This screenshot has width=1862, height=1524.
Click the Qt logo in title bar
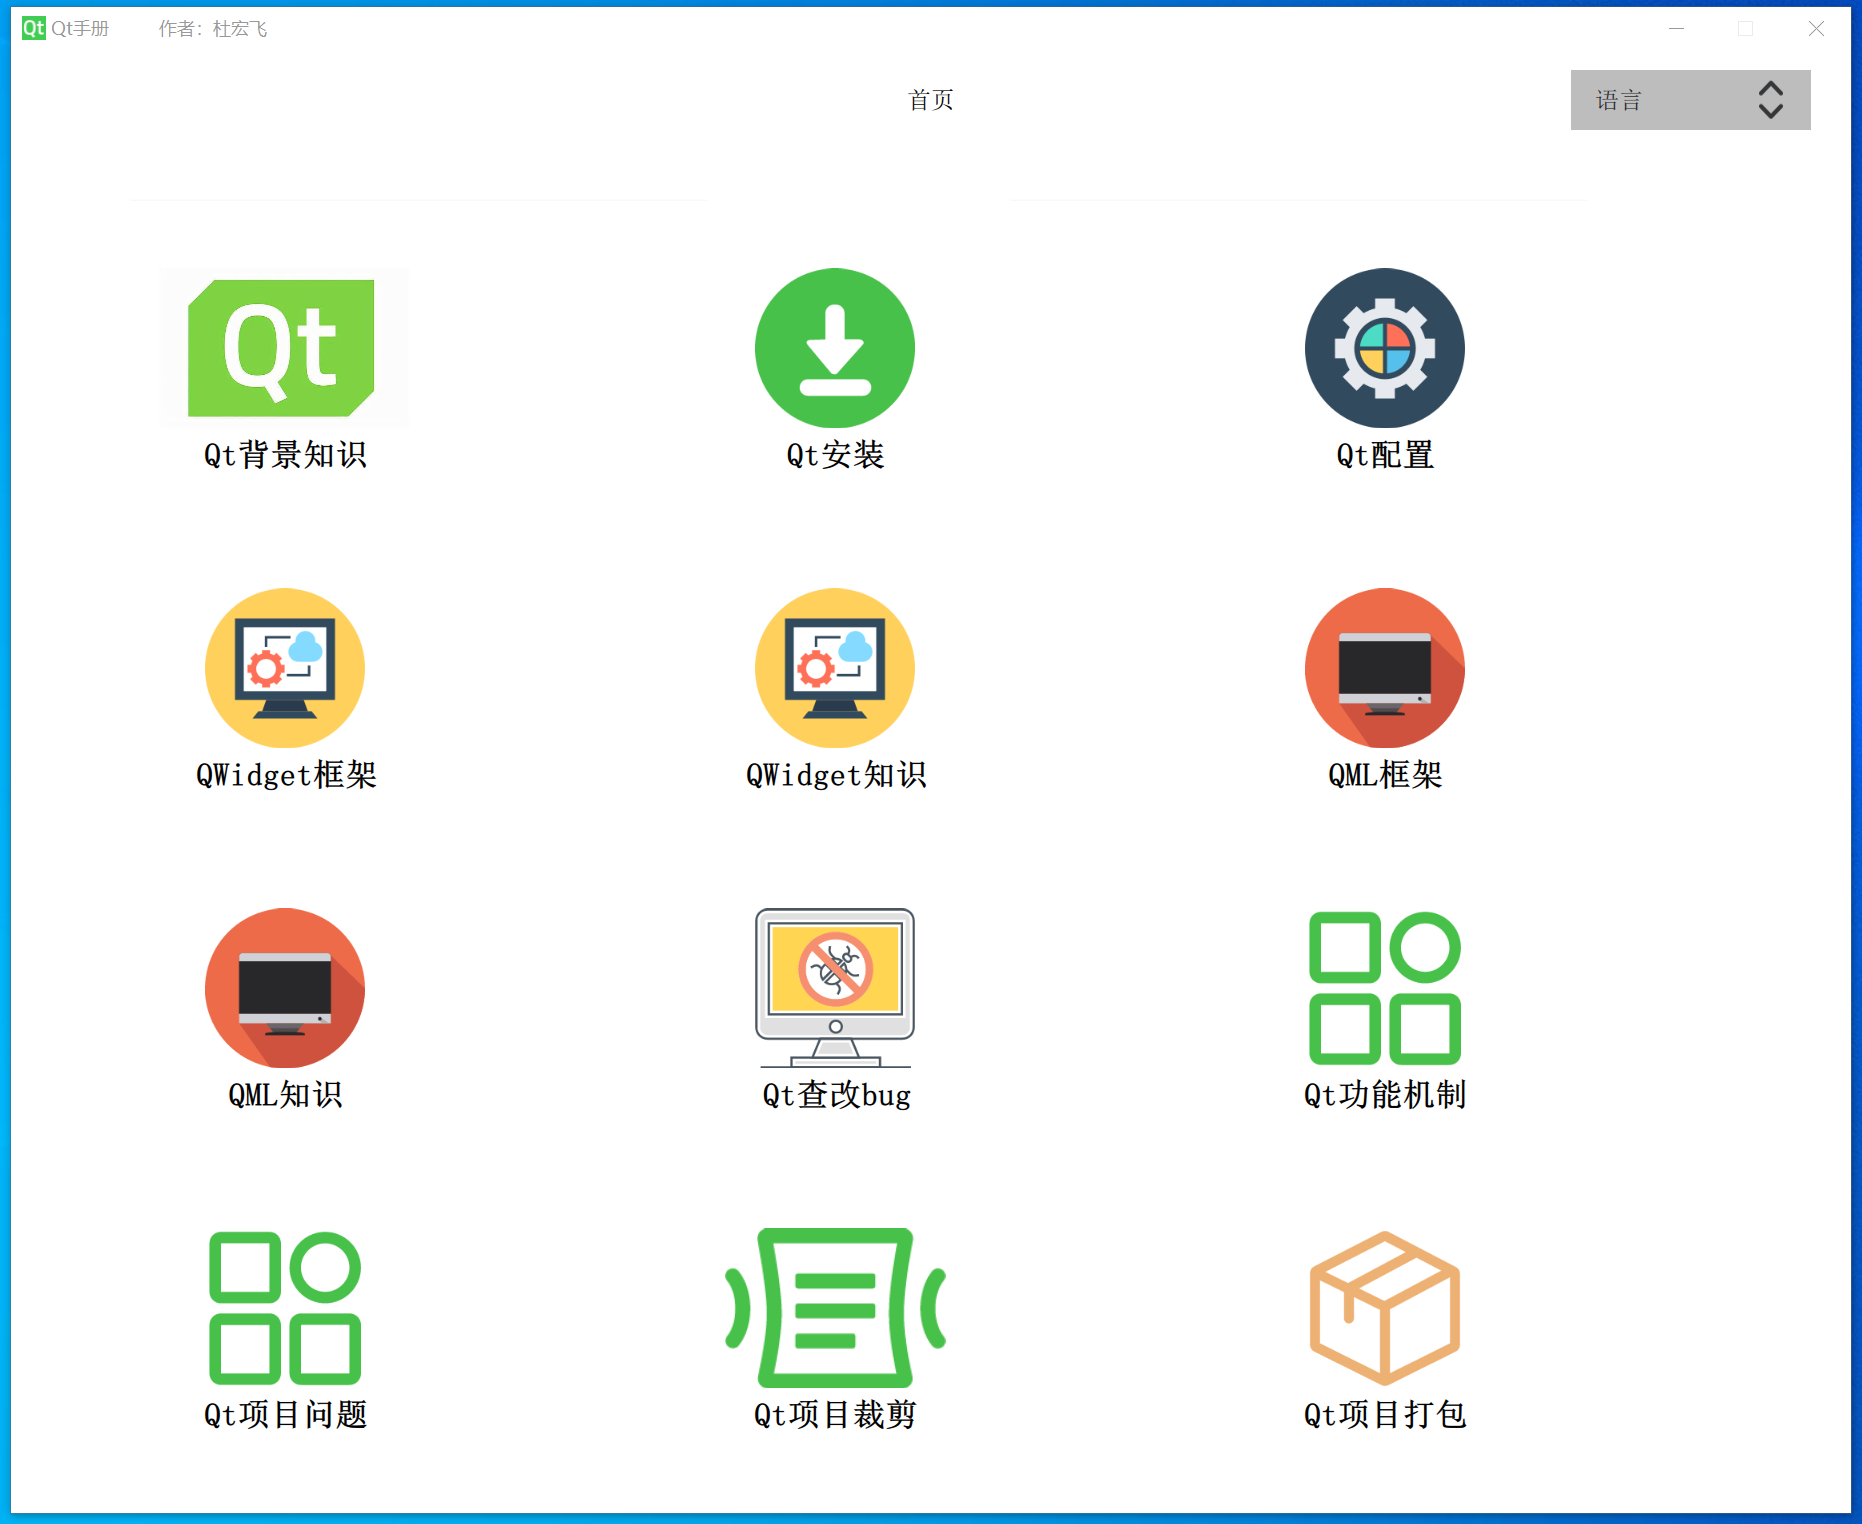(34, 28)
